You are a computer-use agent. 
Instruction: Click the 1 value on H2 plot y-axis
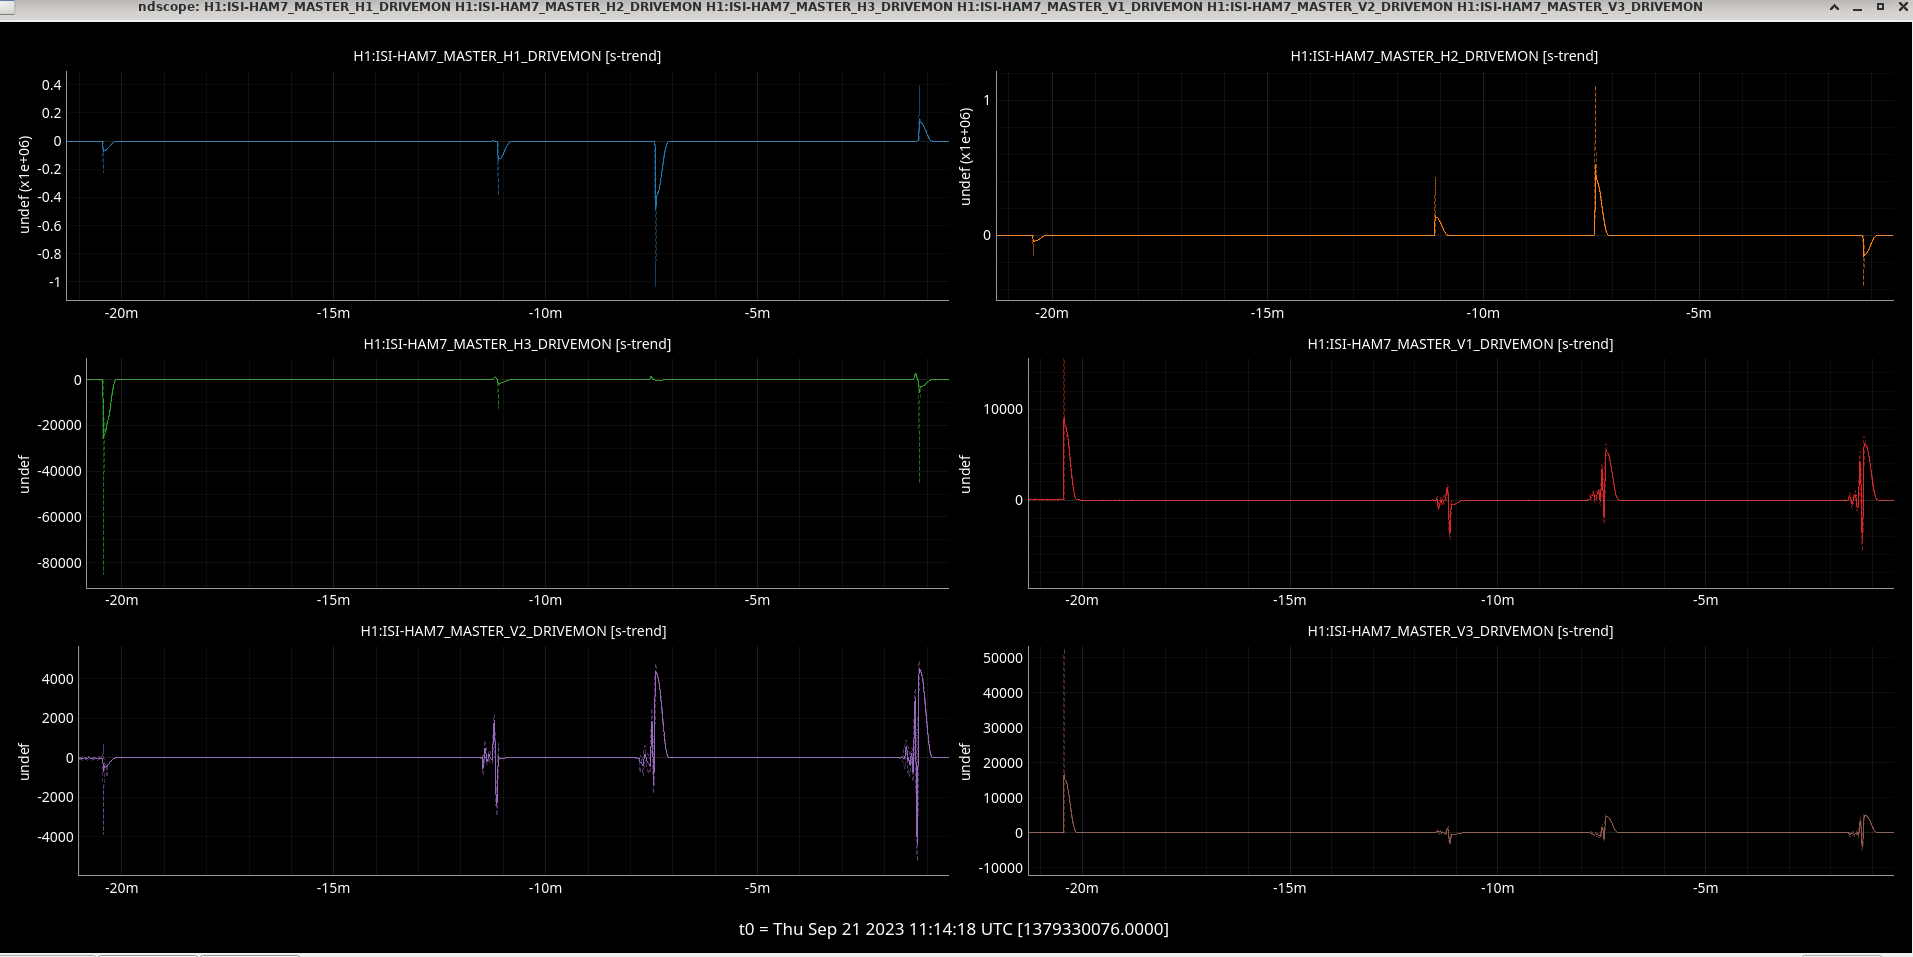pyautogui.click(x=987, y=100)
